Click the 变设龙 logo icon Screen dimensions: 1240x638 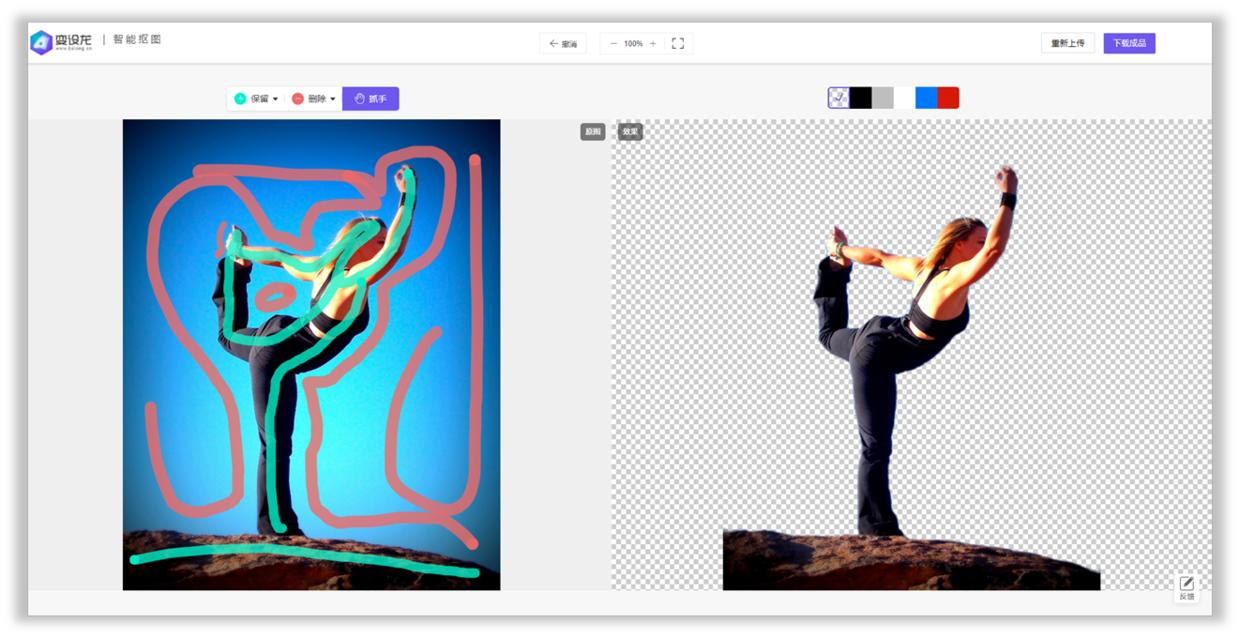point(41,42)
